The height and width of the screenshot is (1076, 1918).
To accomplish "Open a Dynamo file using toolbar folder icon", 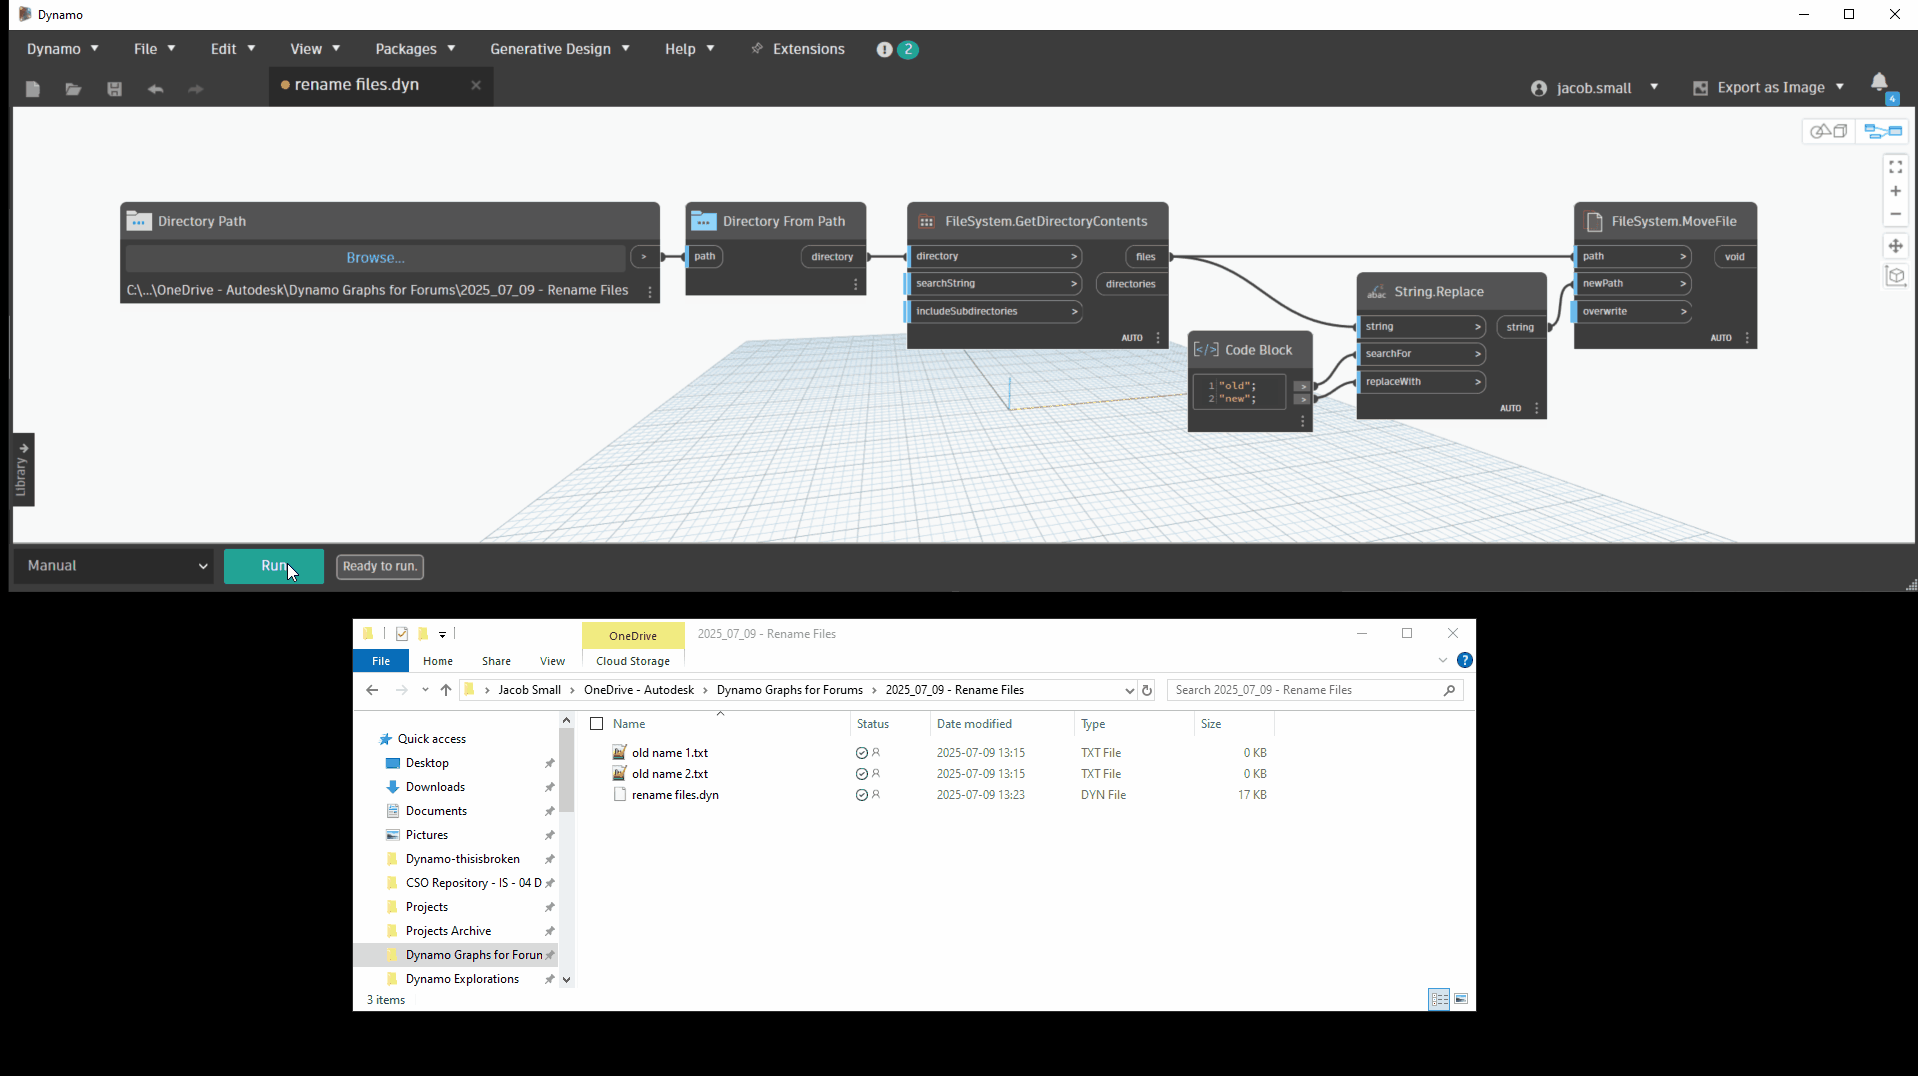I will coord(73,88).
